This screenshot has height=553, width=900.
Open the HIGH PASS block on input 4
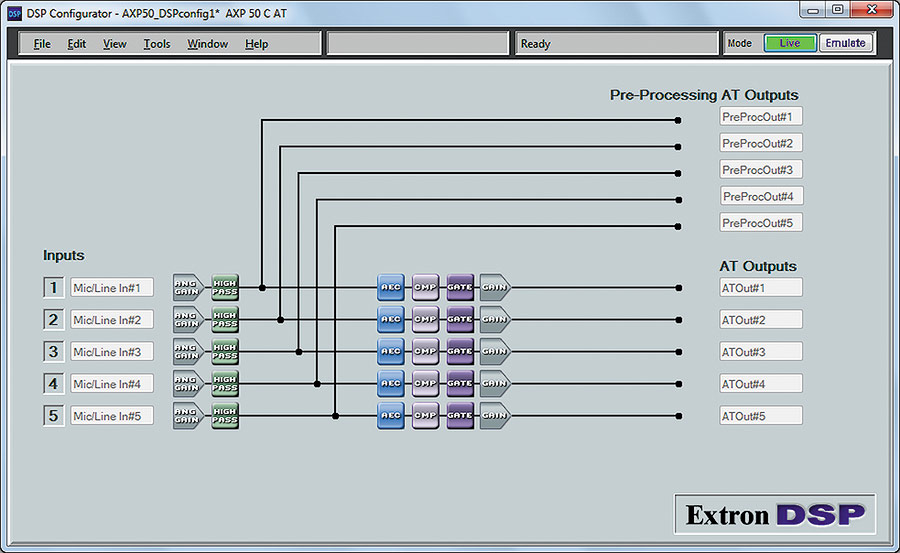225,384
